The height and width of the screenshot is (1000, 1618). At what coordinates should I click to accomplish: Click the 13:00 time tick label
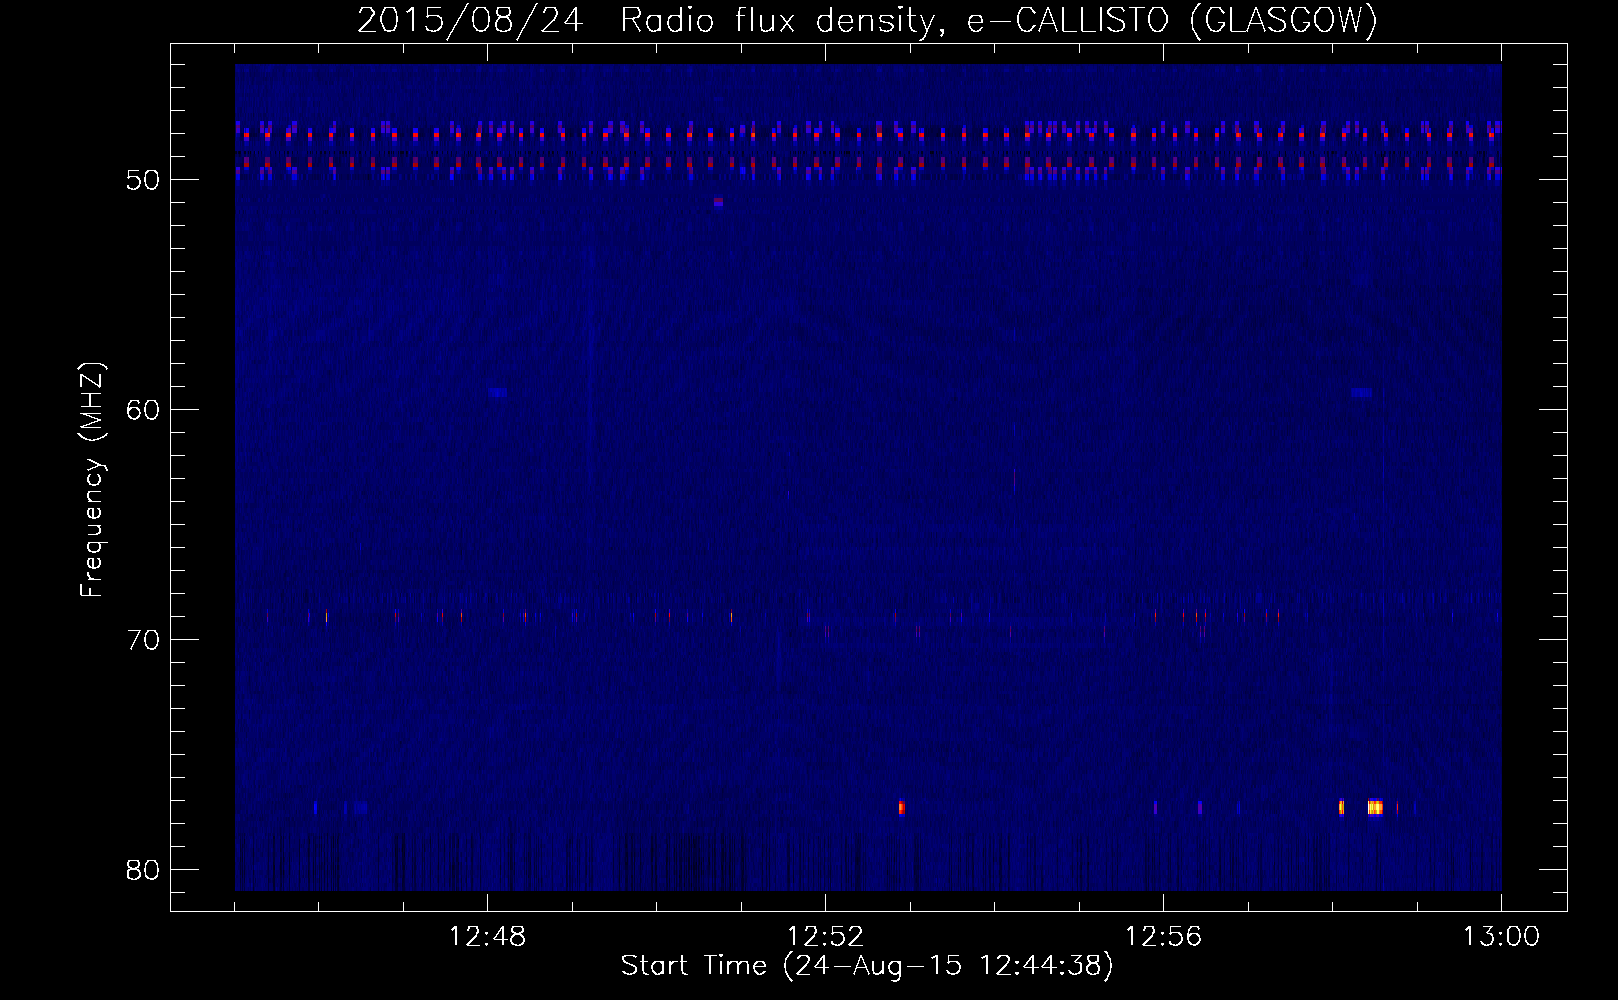click(x=1501, y=937)
